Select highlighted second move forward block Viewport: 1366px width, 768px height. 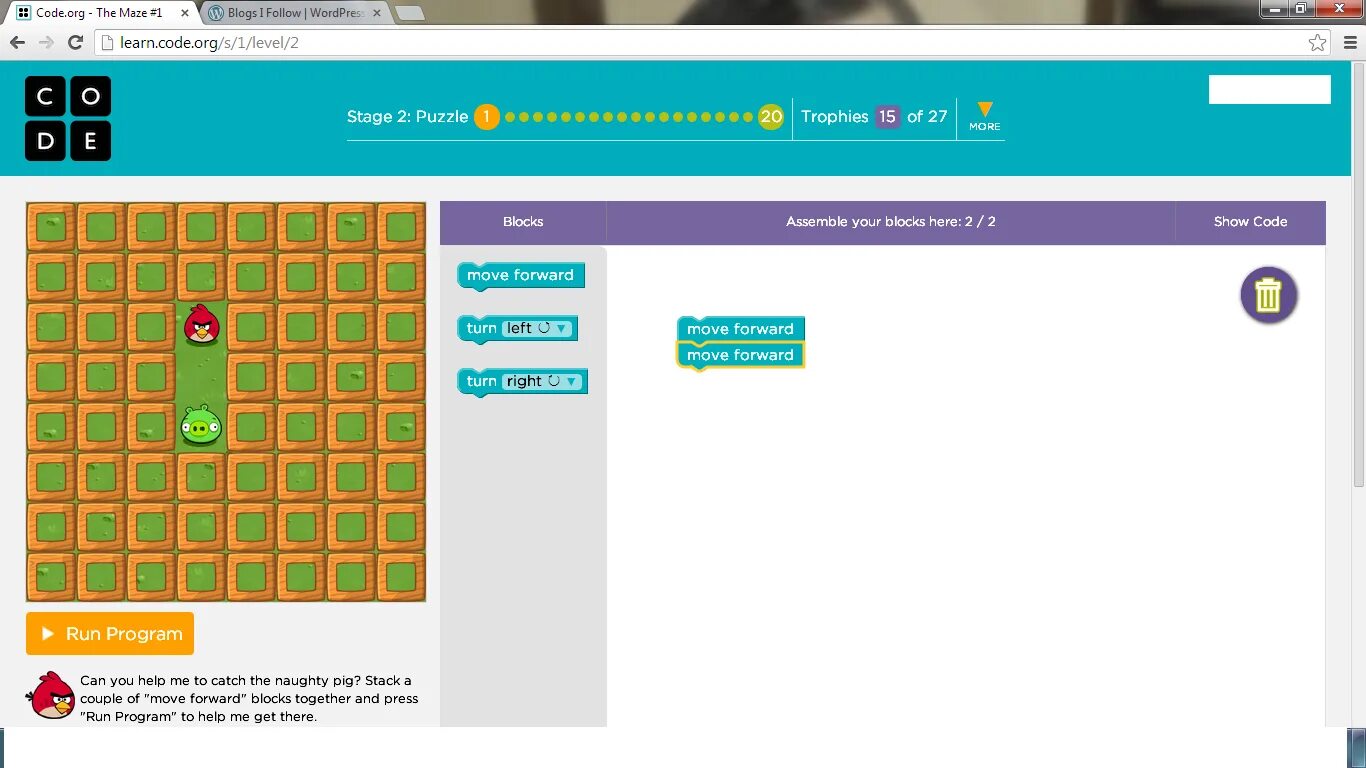pyautogui.click(x=740, y=356)
